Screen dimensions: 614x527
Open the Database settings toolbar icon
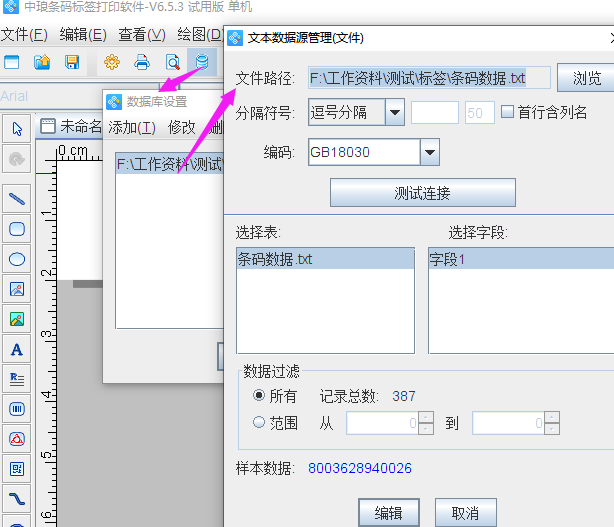[202, 62]
